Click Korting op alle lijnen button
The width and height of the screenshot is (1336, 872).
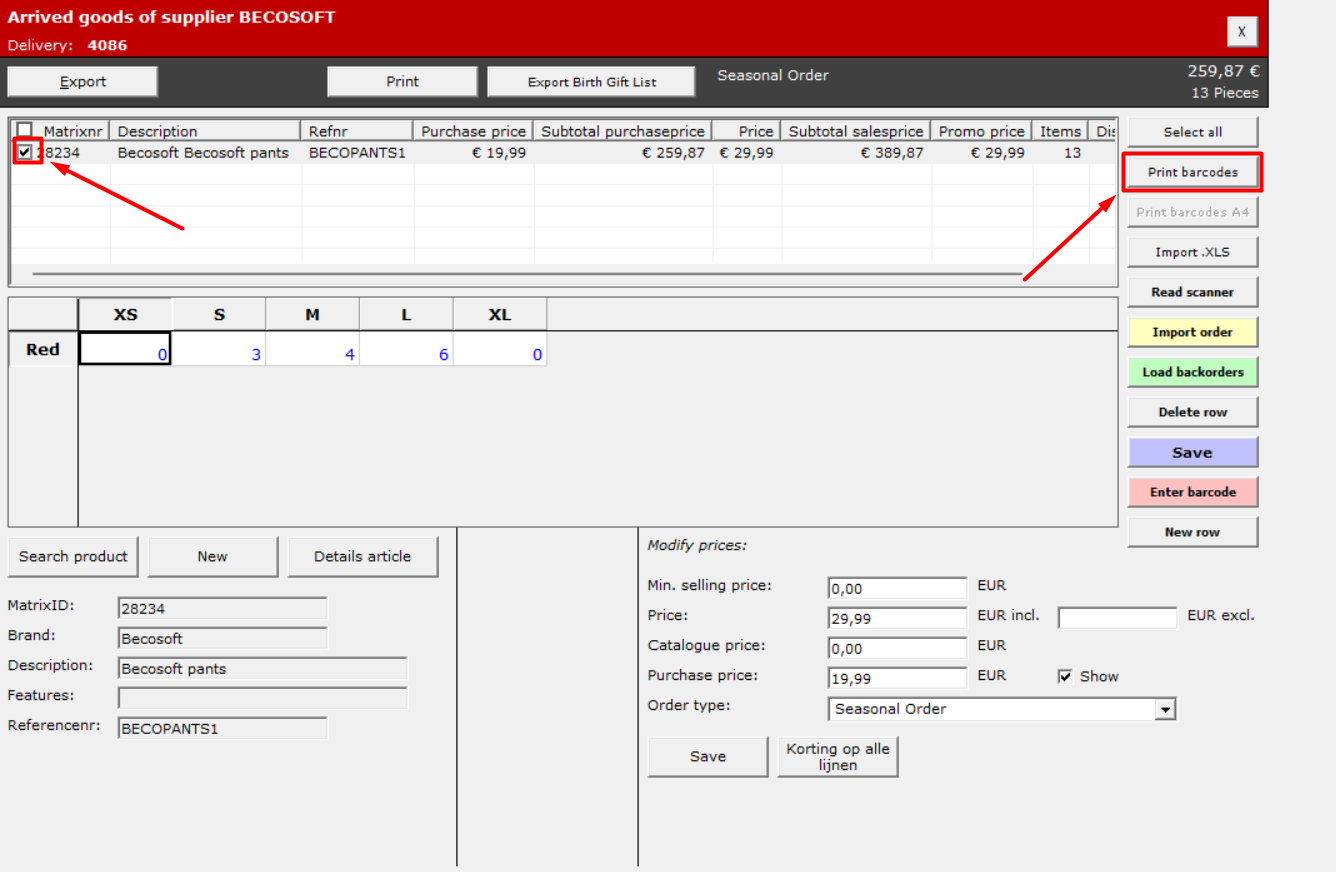pyautogui.click(x=838, y=757)
